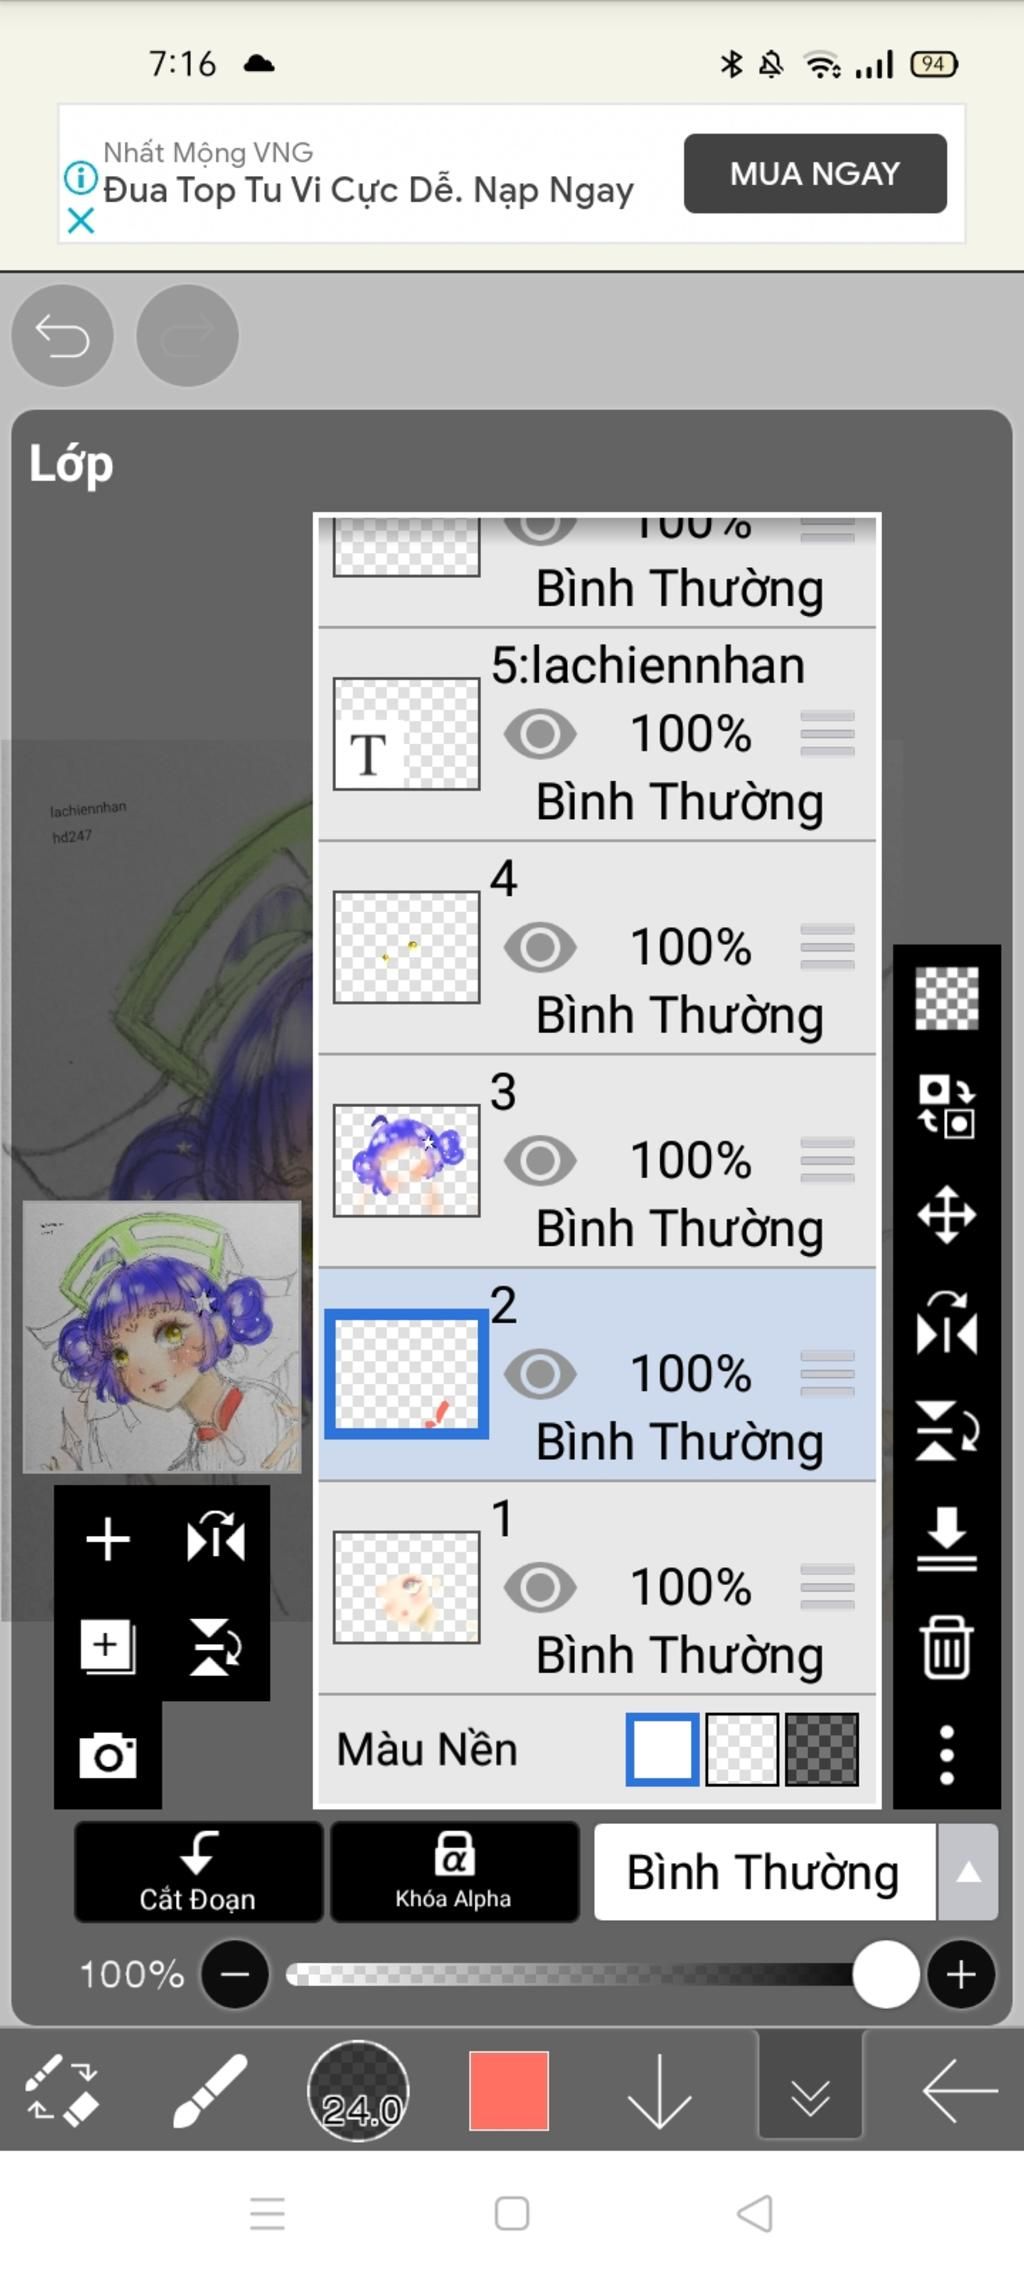Toggle visibility of layer 5:lachiennhan
1024x2276 pixels.
(540, 734)
